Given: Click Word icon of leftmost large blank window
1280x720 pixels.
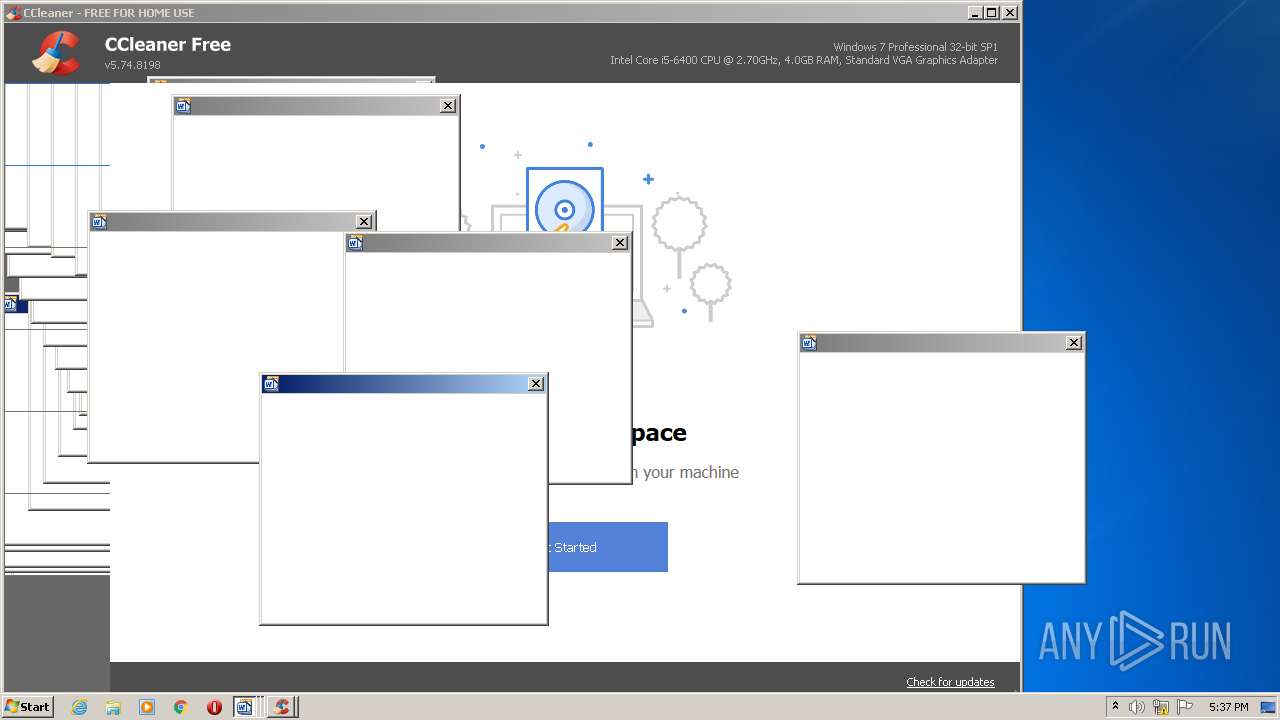Looking at the screenshot, I should click(x=99, y=222).
